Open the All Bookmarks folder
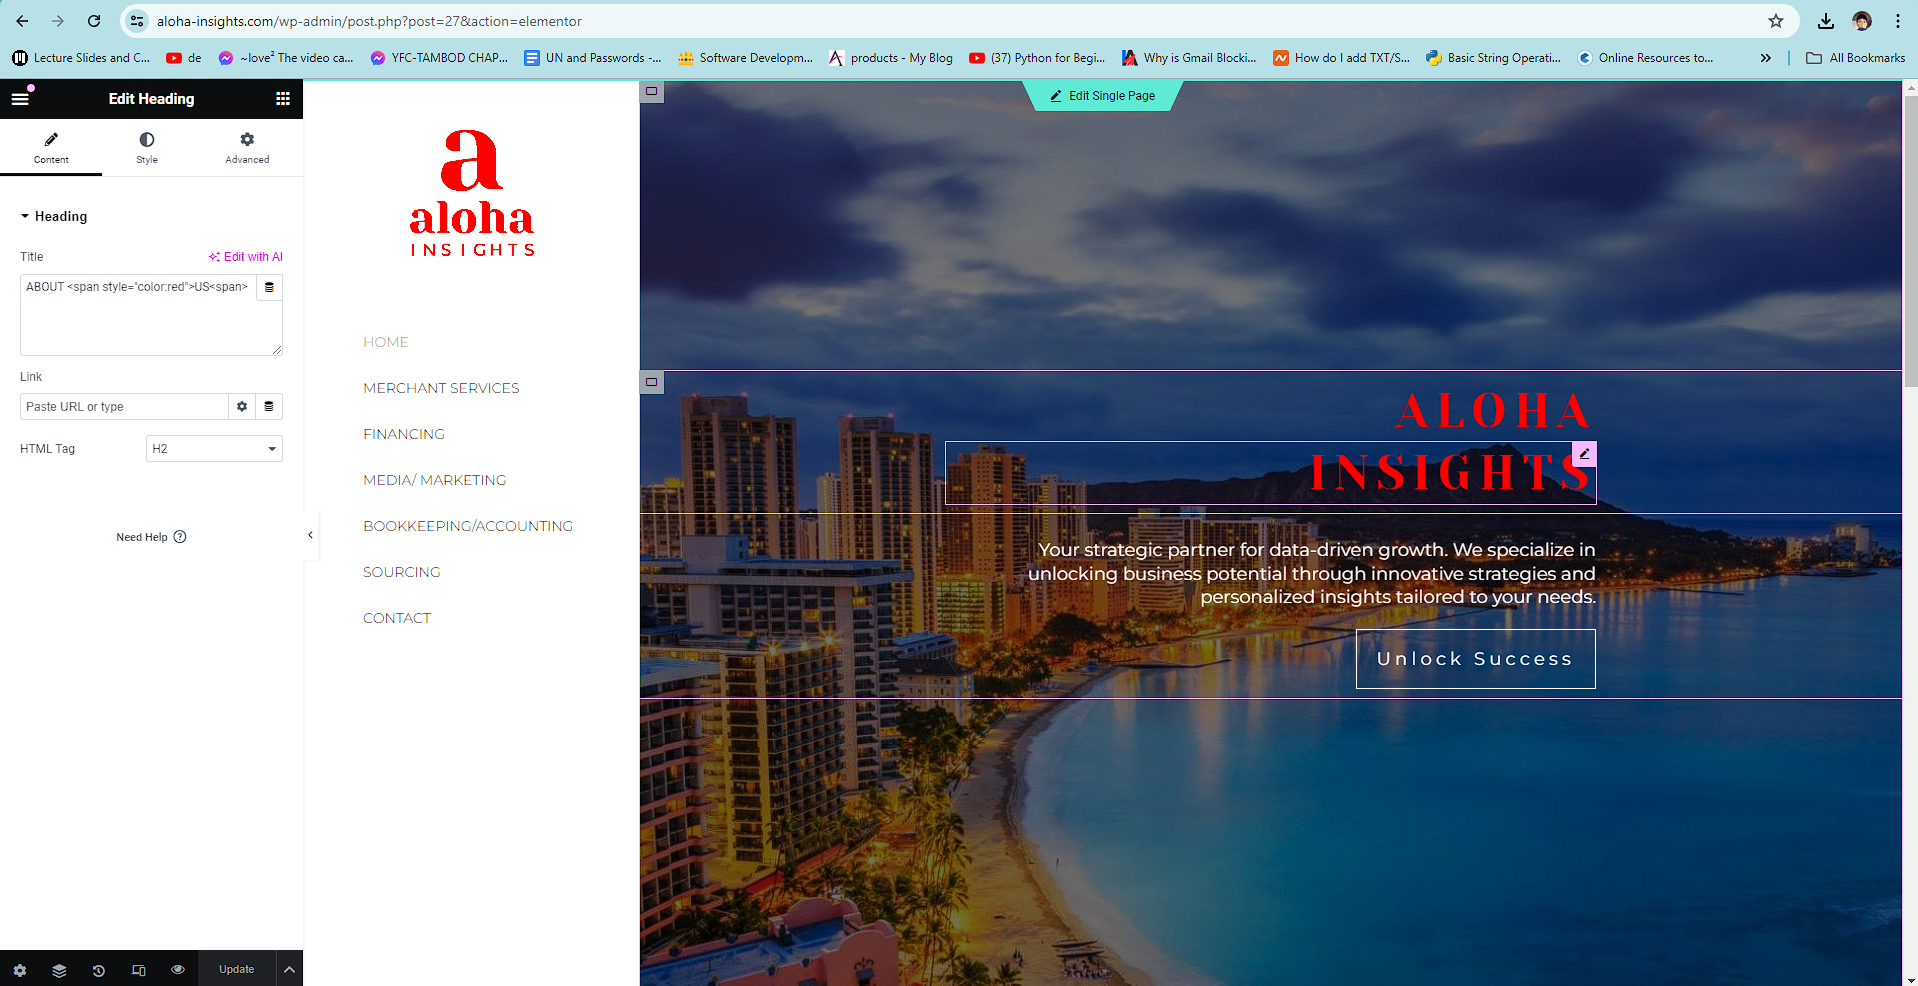1918x986 pixels. 1856,58
